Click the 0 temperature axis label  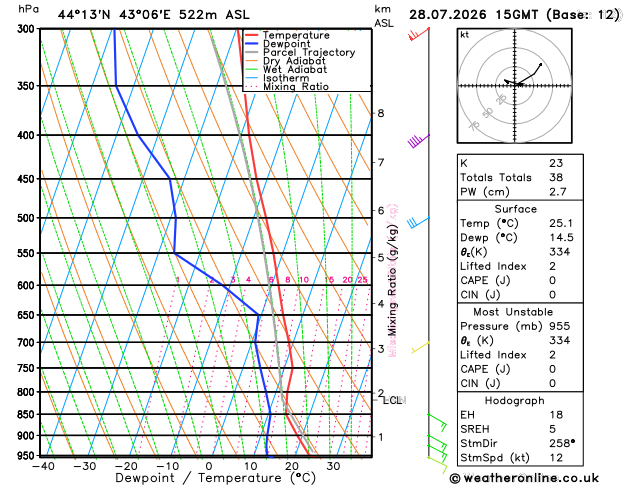coord(209,466)
